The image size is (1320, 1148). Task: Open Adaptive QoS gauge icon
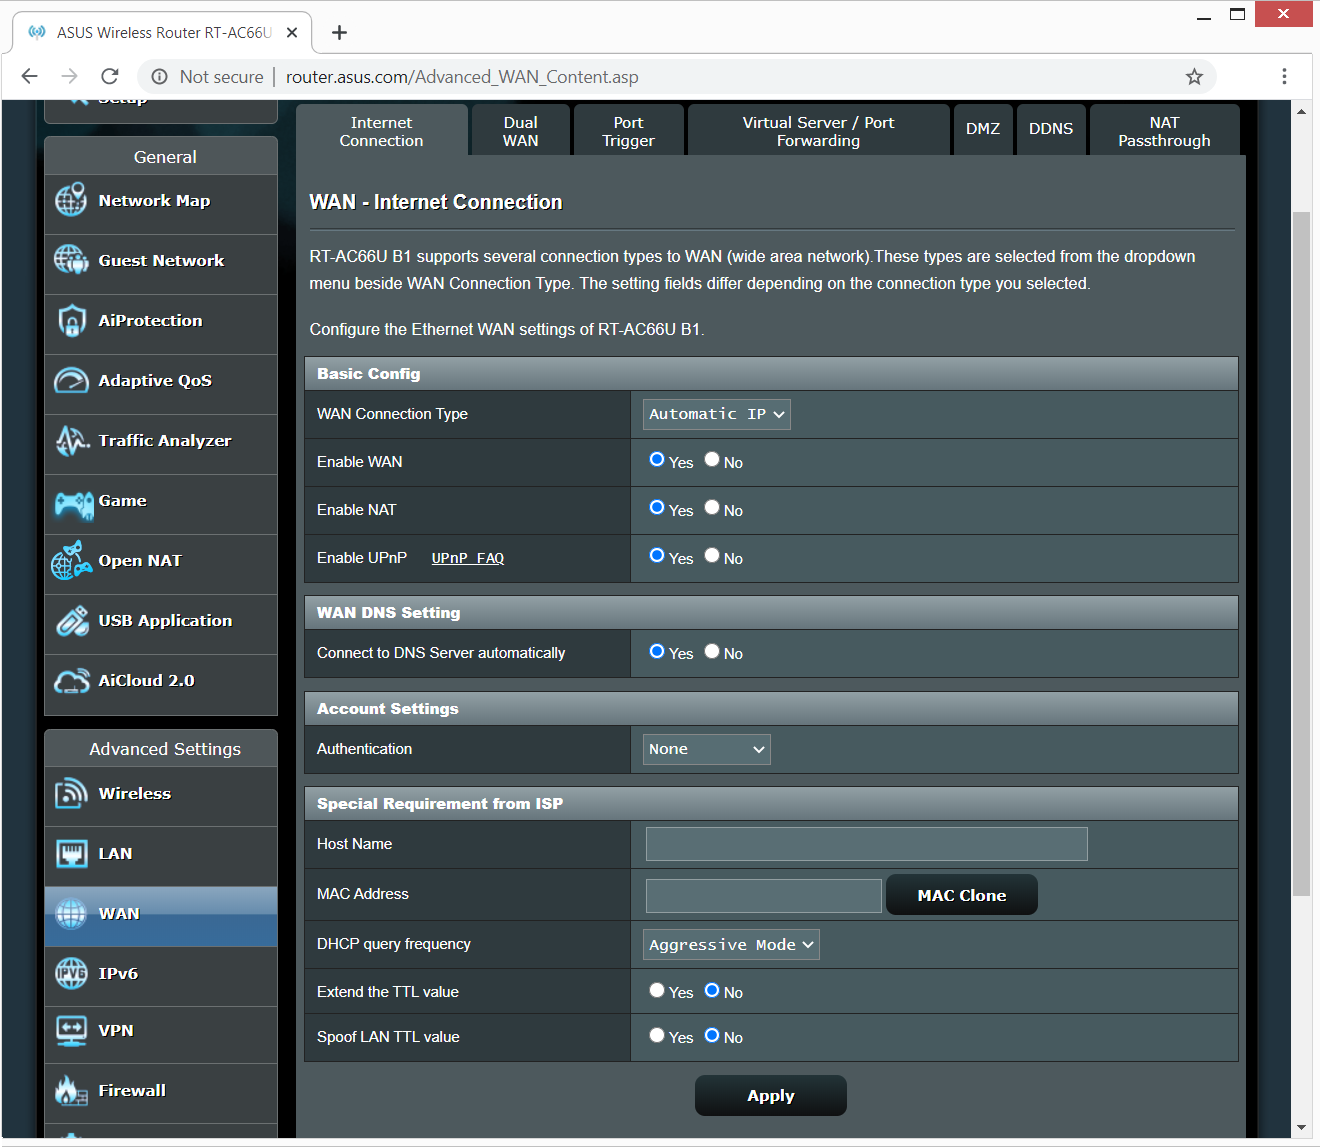(x=71, y=381)
